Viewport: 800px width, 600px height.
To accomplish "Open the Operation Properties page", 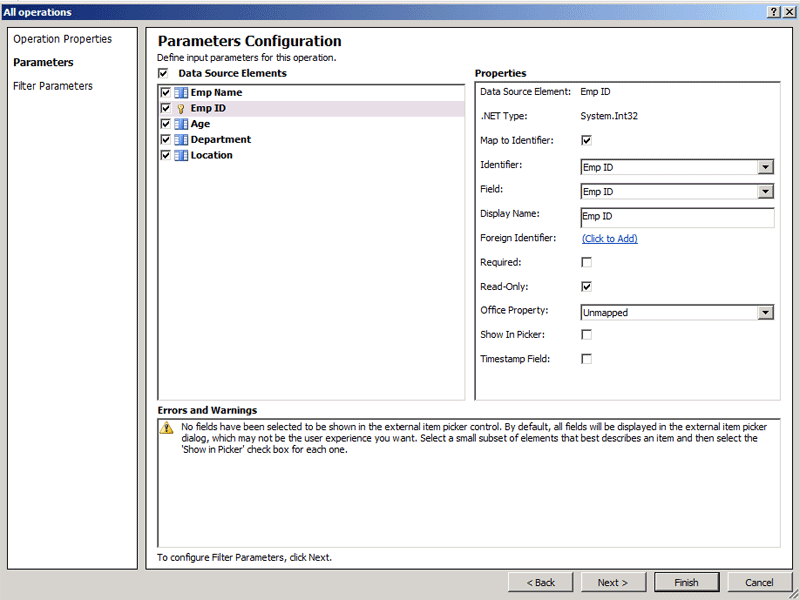I will (62, 39).
